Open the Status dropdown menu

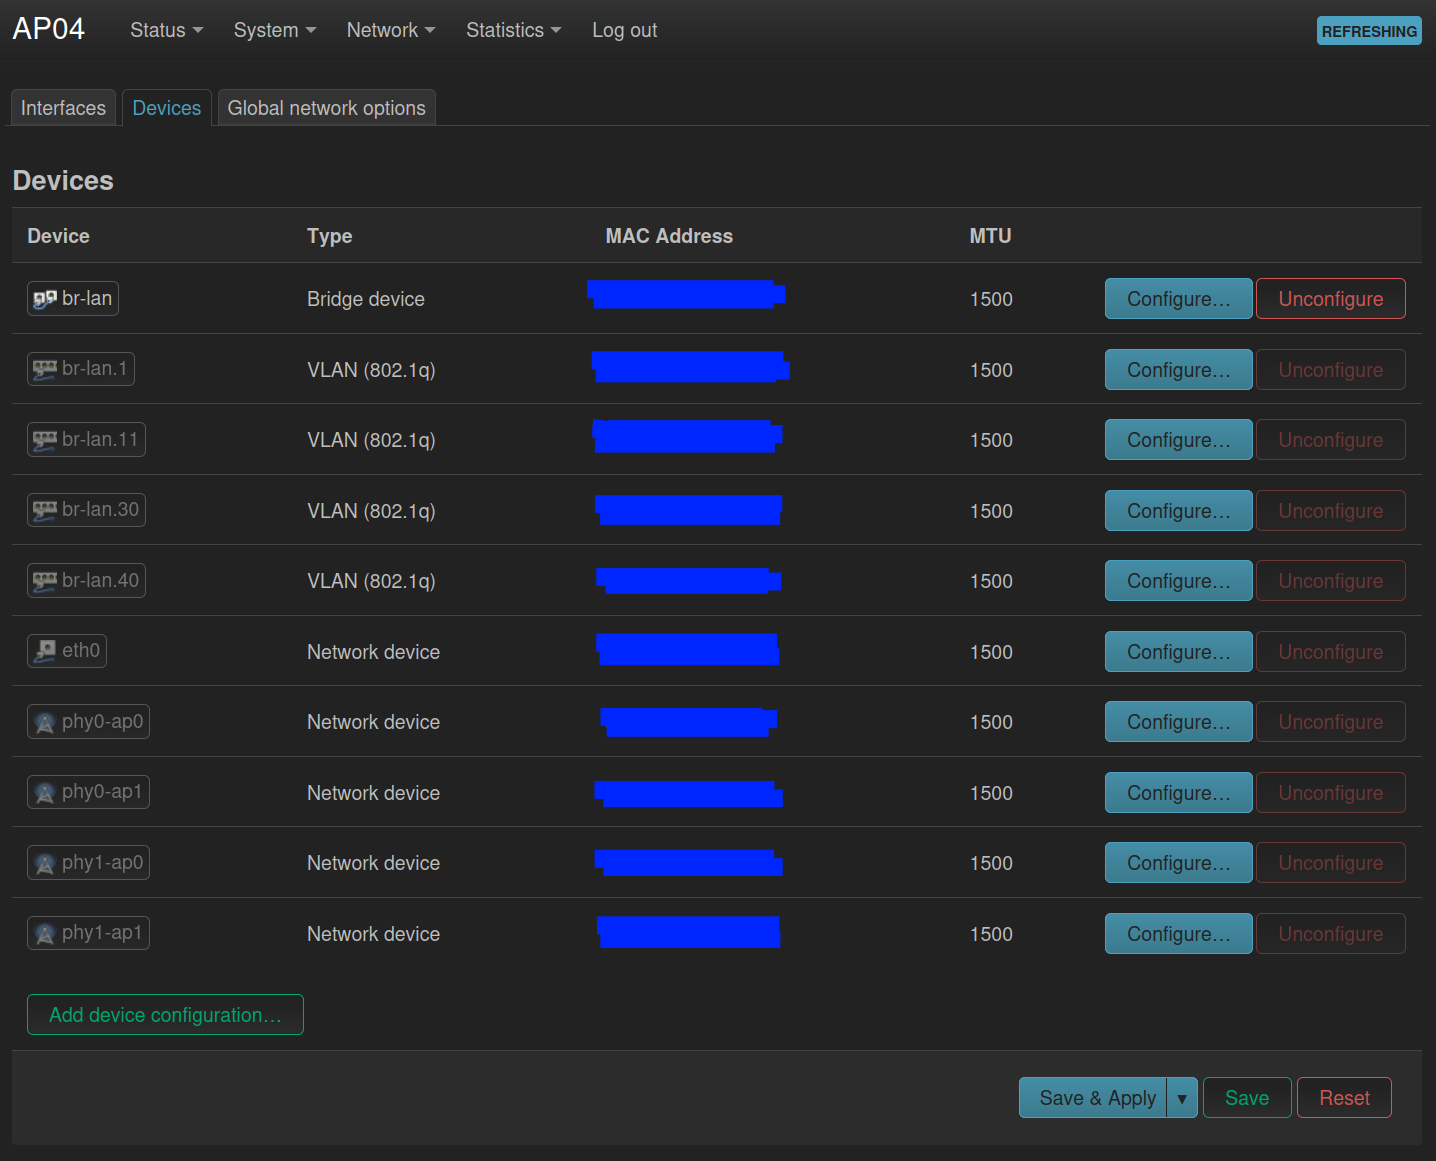tap(166, 30)
